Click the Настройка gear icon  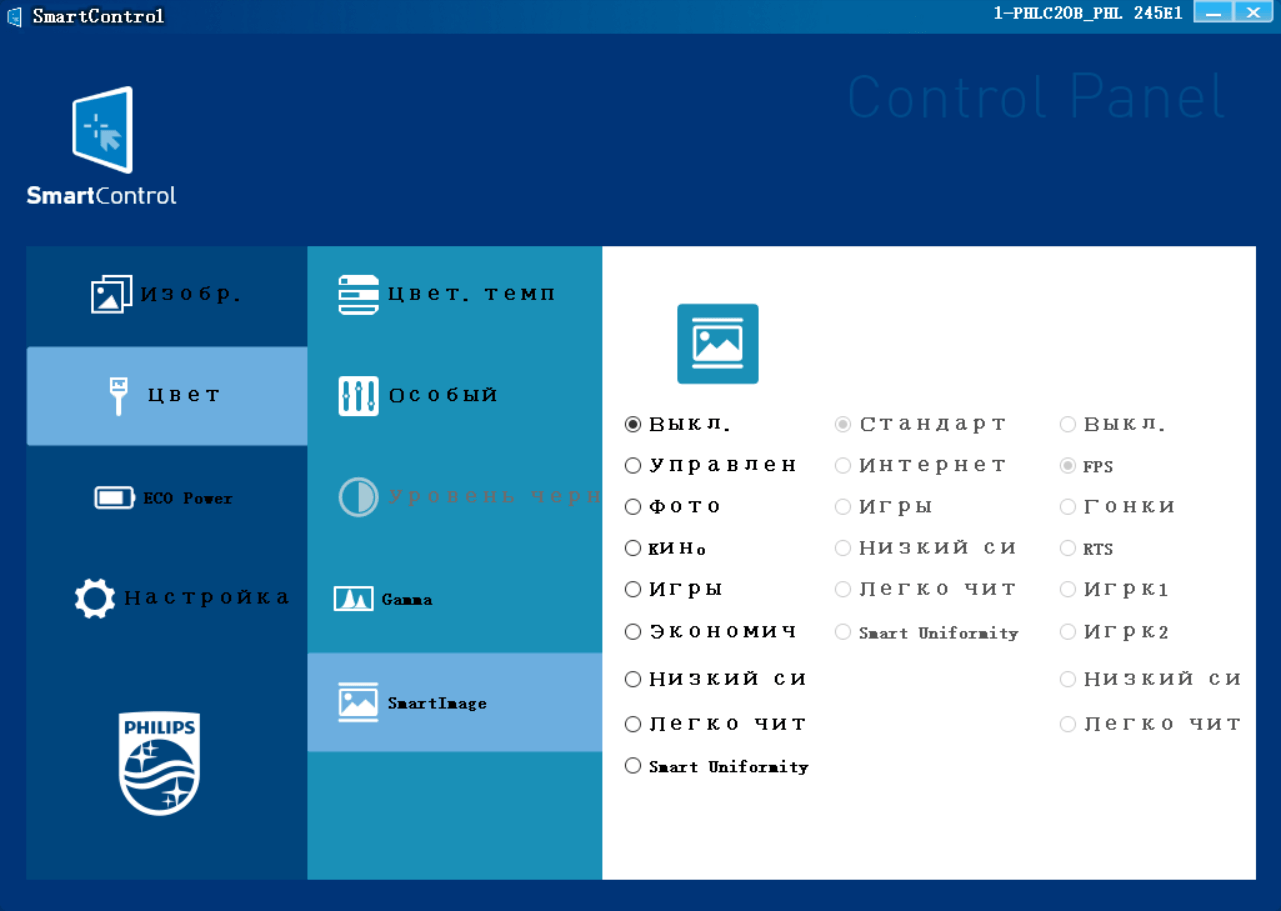point(95,598)
